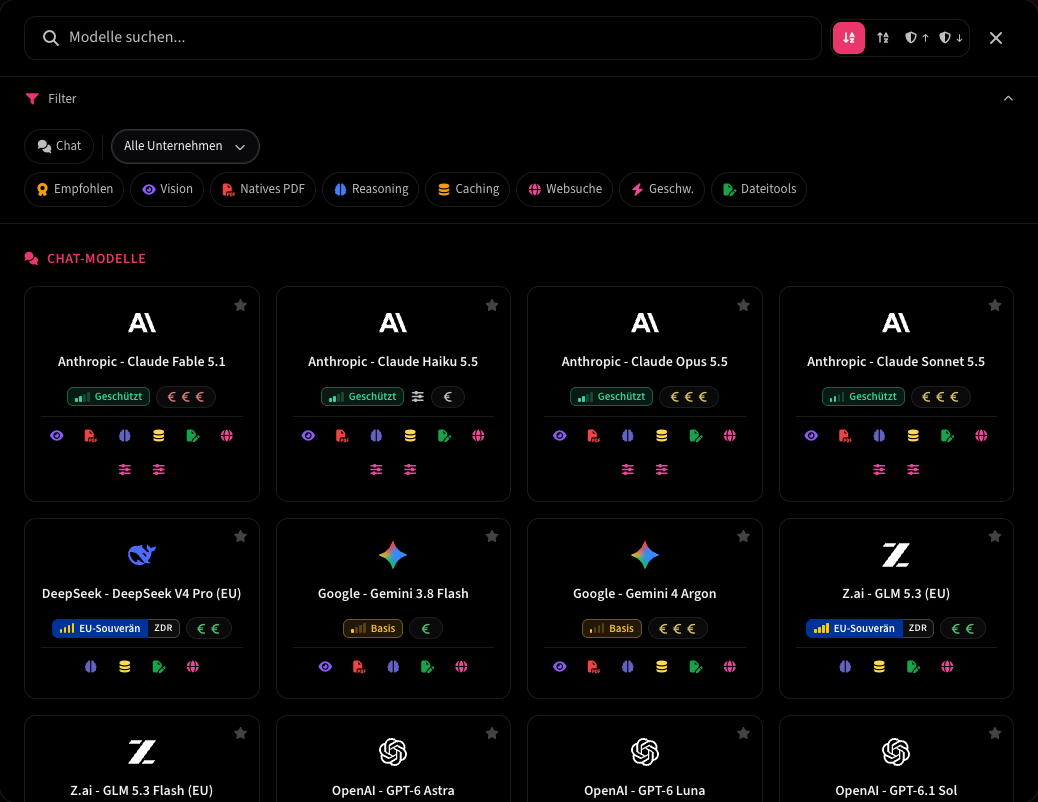Click single-euro price badge on Claude Haiku card
1038x802 pixels.
(448, 397)
